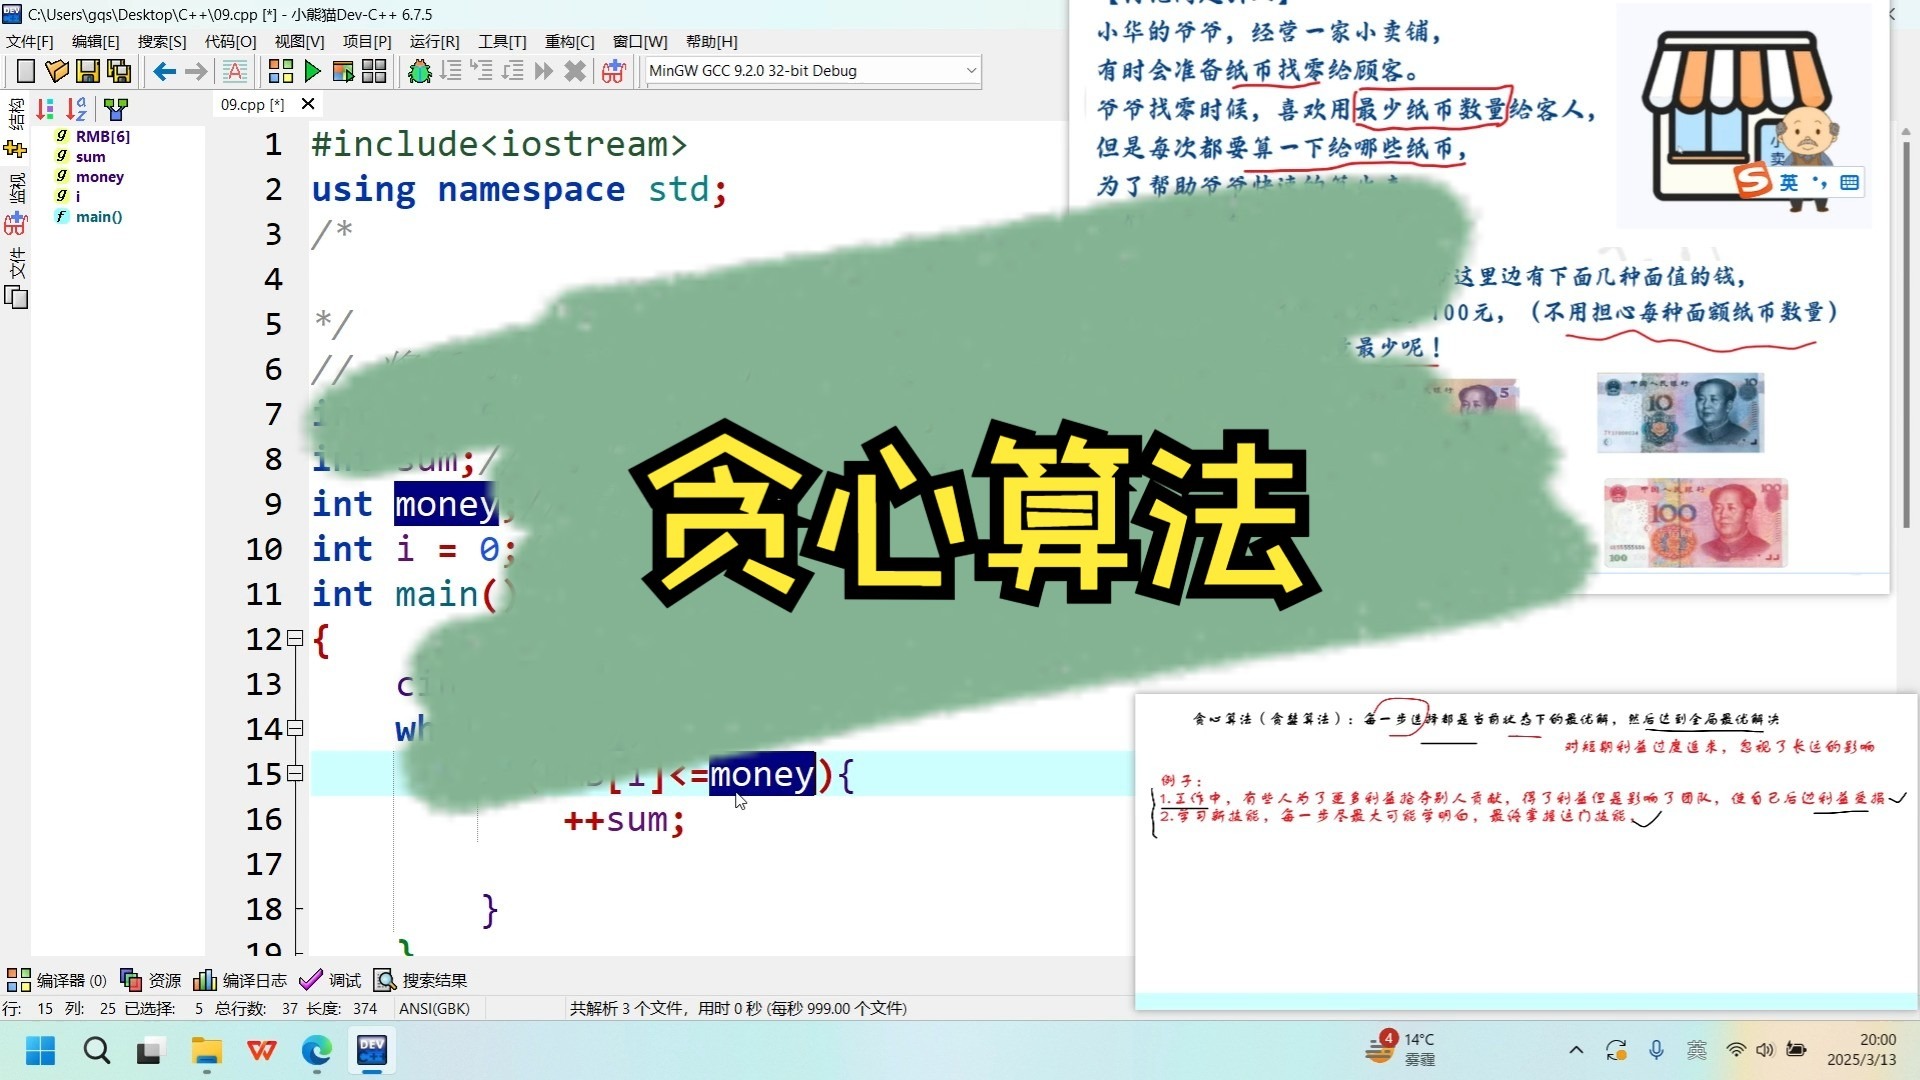Format code using the AStyle icon

point(233,71)
